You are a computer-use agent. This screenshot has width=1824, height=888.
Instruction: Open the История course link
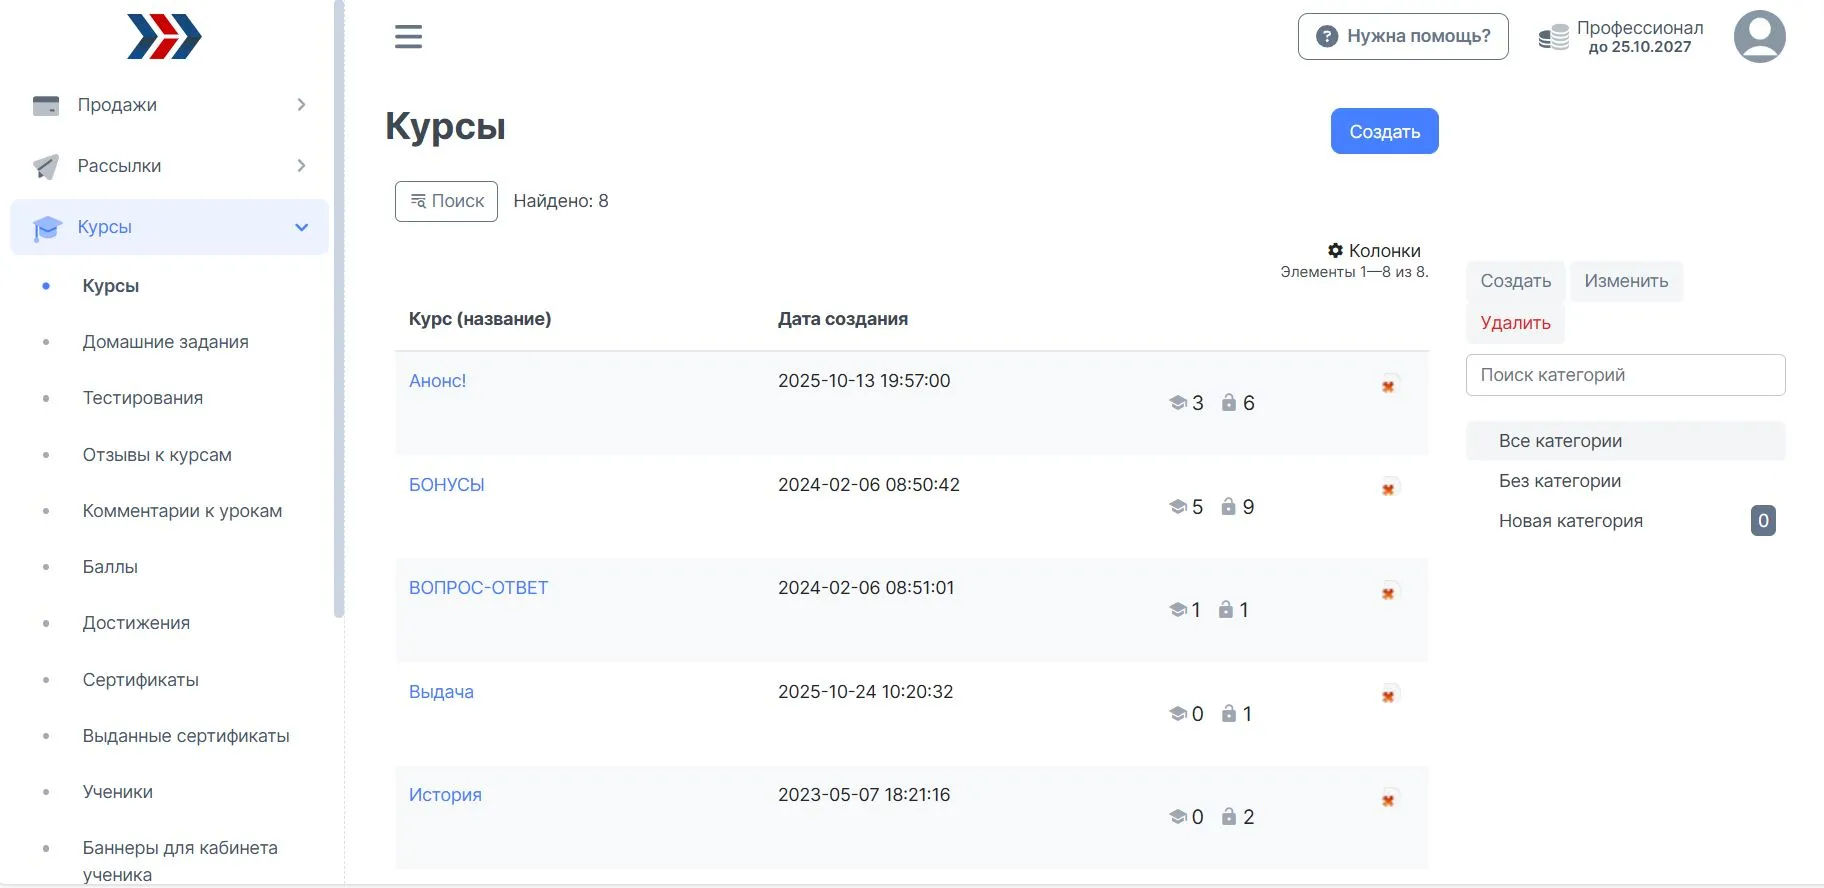pos(445,795)
